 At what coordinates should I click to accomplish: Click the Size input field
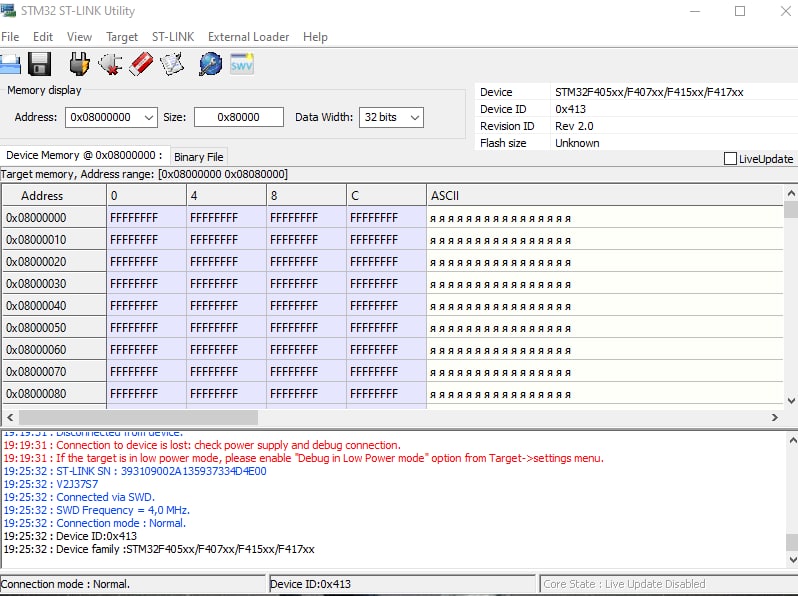pyautogui.click(x=239, y=117)
